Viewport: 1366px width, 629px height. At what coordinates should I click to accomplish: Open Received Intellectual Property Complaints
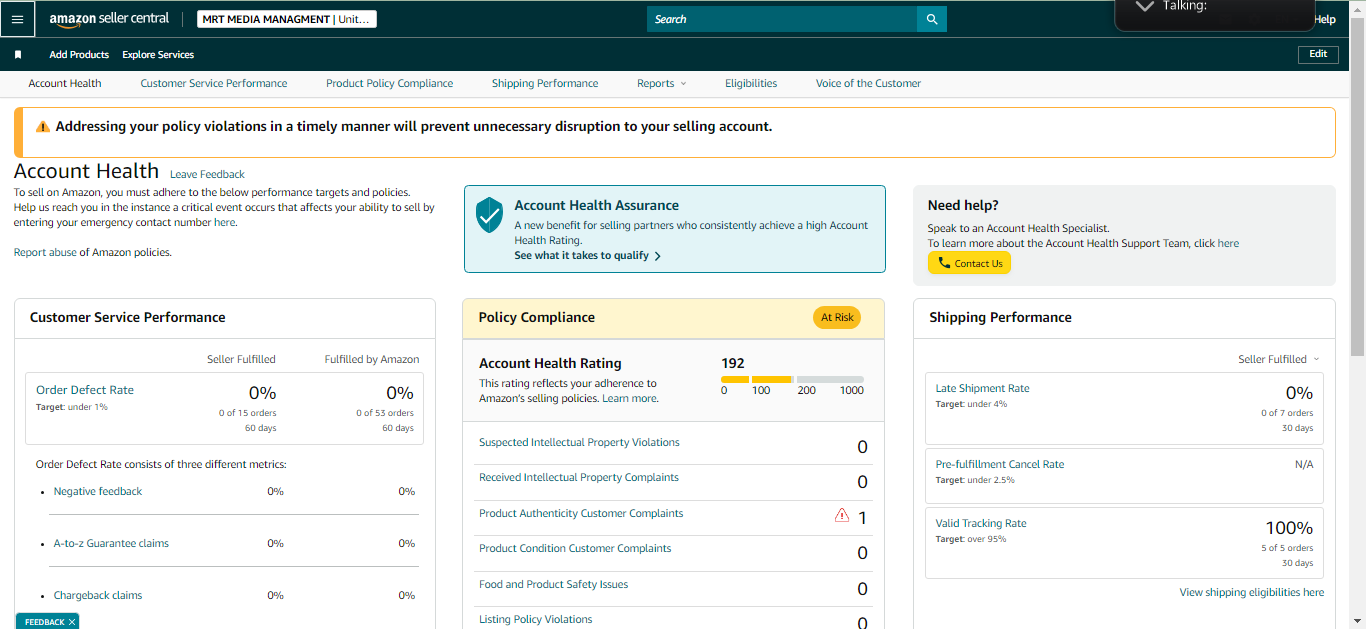(579, 477)
